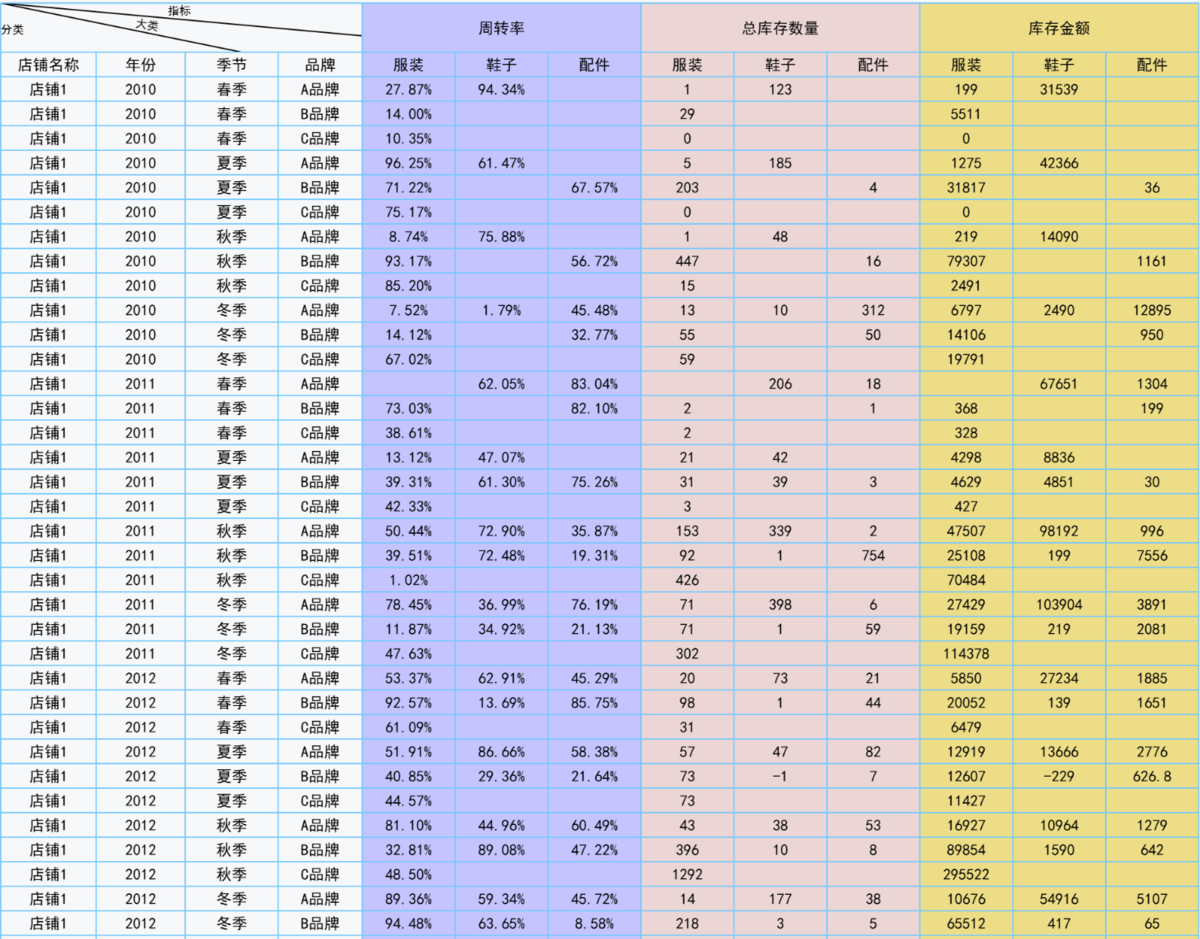Image resolution: width=1200 pixels, height=939 pixels.
Task: Select the 周转率 header cell
Action: 501,28
